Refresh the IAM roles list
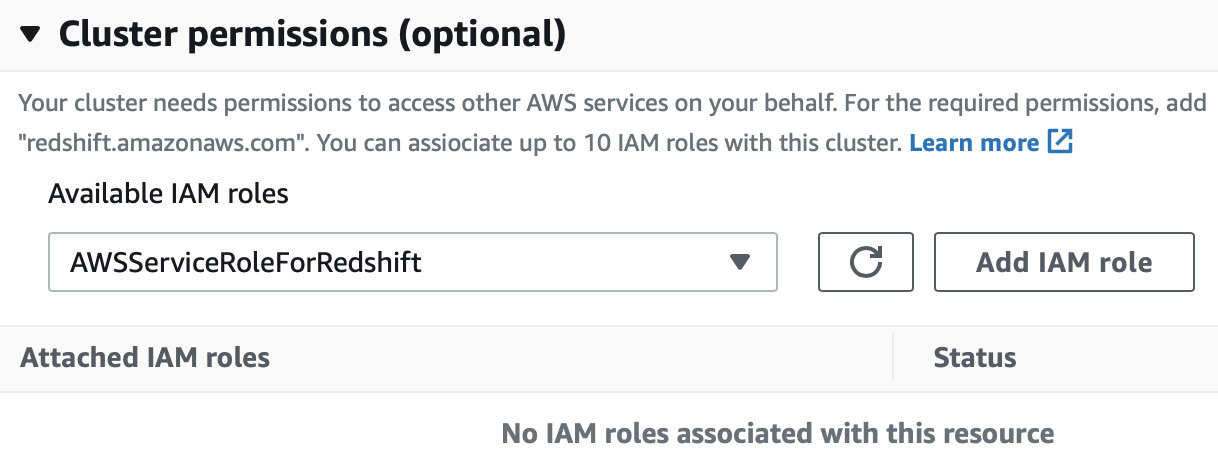 click(866, 262)
